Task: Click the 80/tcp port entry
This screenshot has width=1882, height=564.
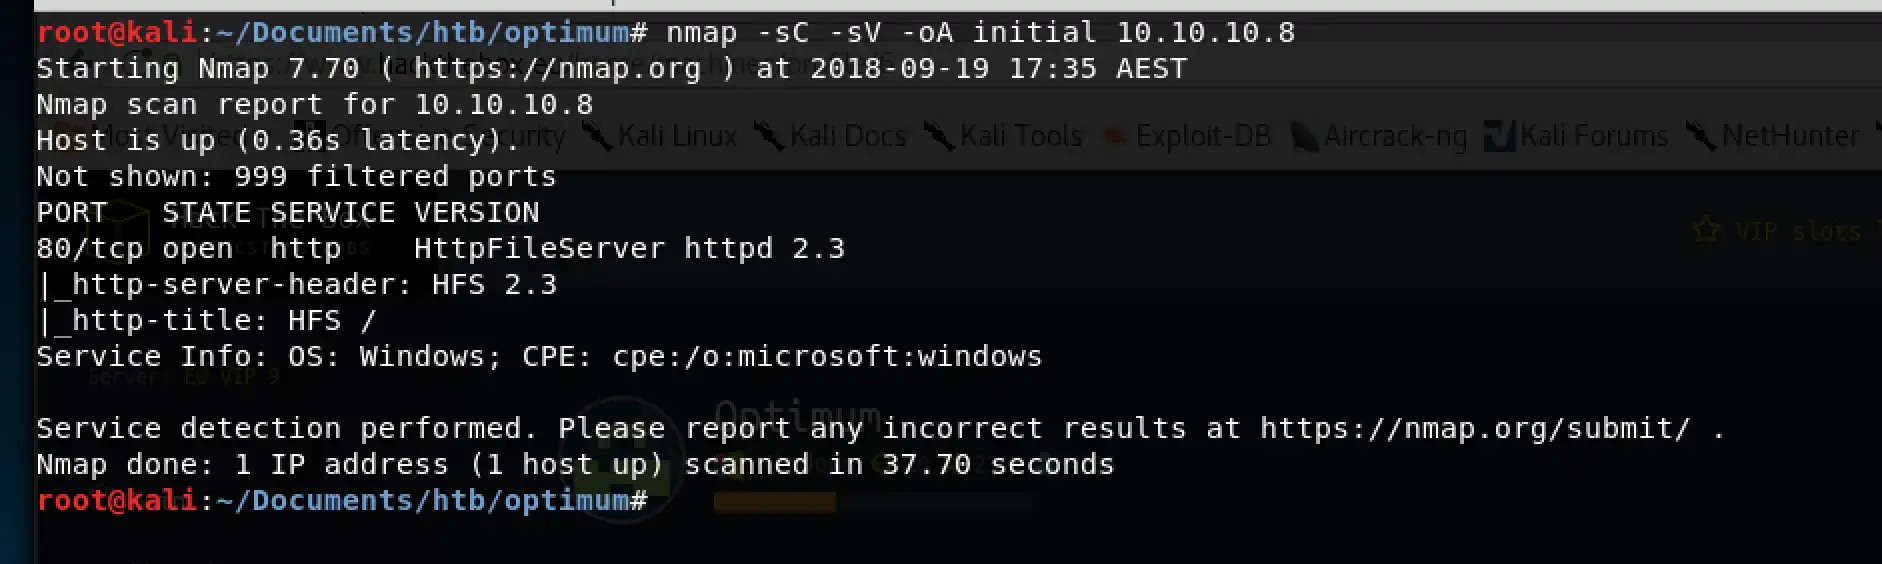Action: [x=89, y=249]
